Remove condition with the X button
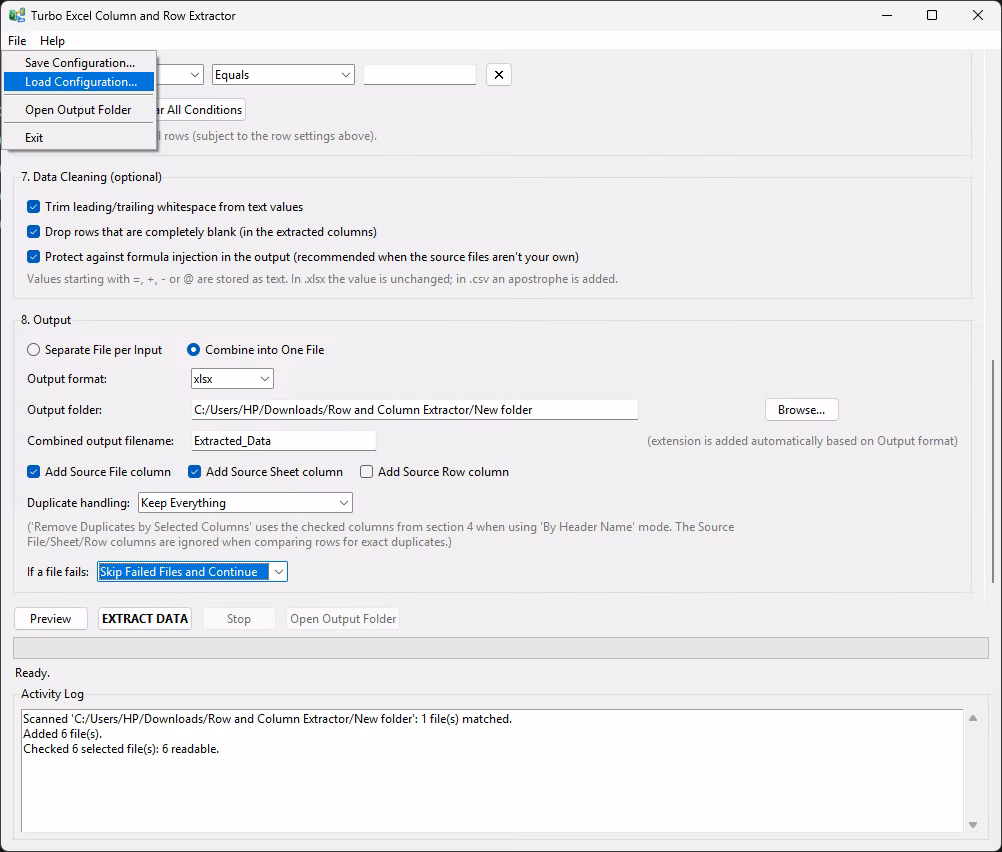Image resolution: width=1002 pixels, height=852 pixels. (x=498, y=75)
